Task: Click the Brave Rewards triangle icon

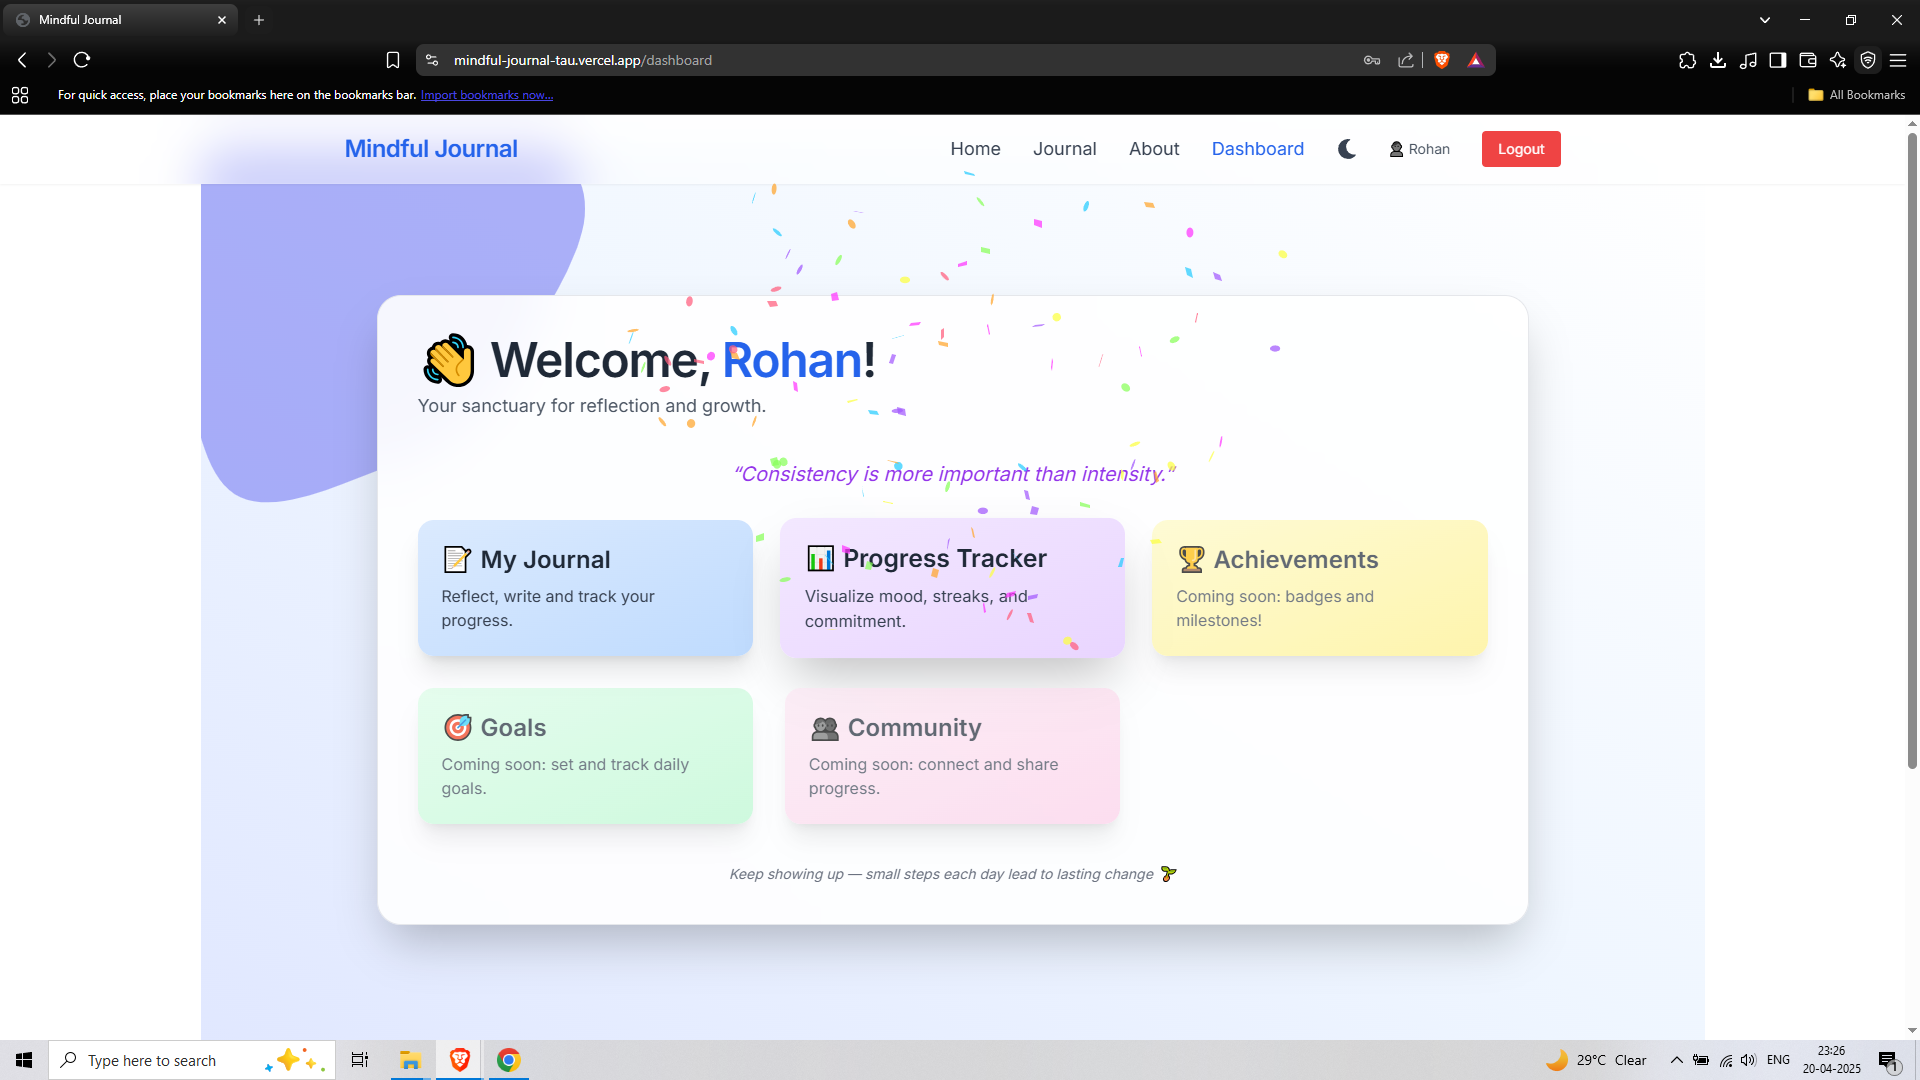Action: (x=1475, y=60)
